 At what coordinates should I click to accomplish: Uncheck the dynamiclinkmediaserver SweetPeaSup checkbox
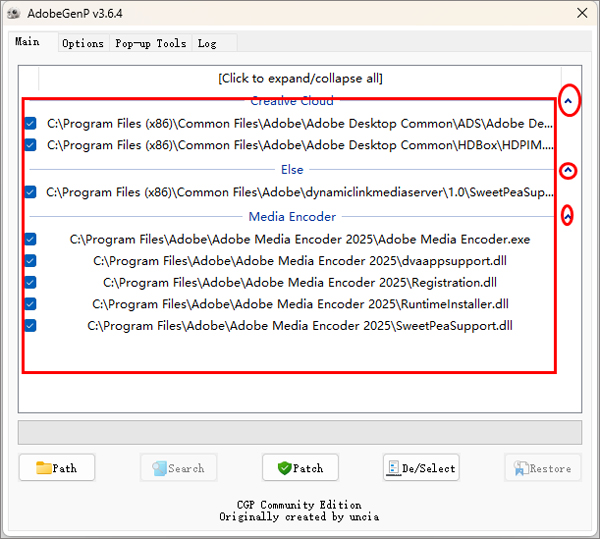(30, 192)
